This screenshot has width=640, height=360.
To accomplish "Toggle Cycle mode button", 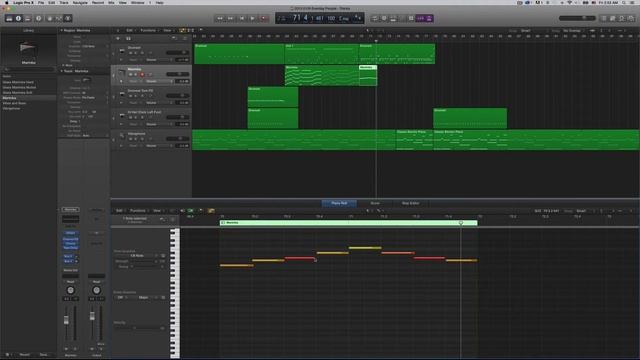I will (x=374, y=18).
